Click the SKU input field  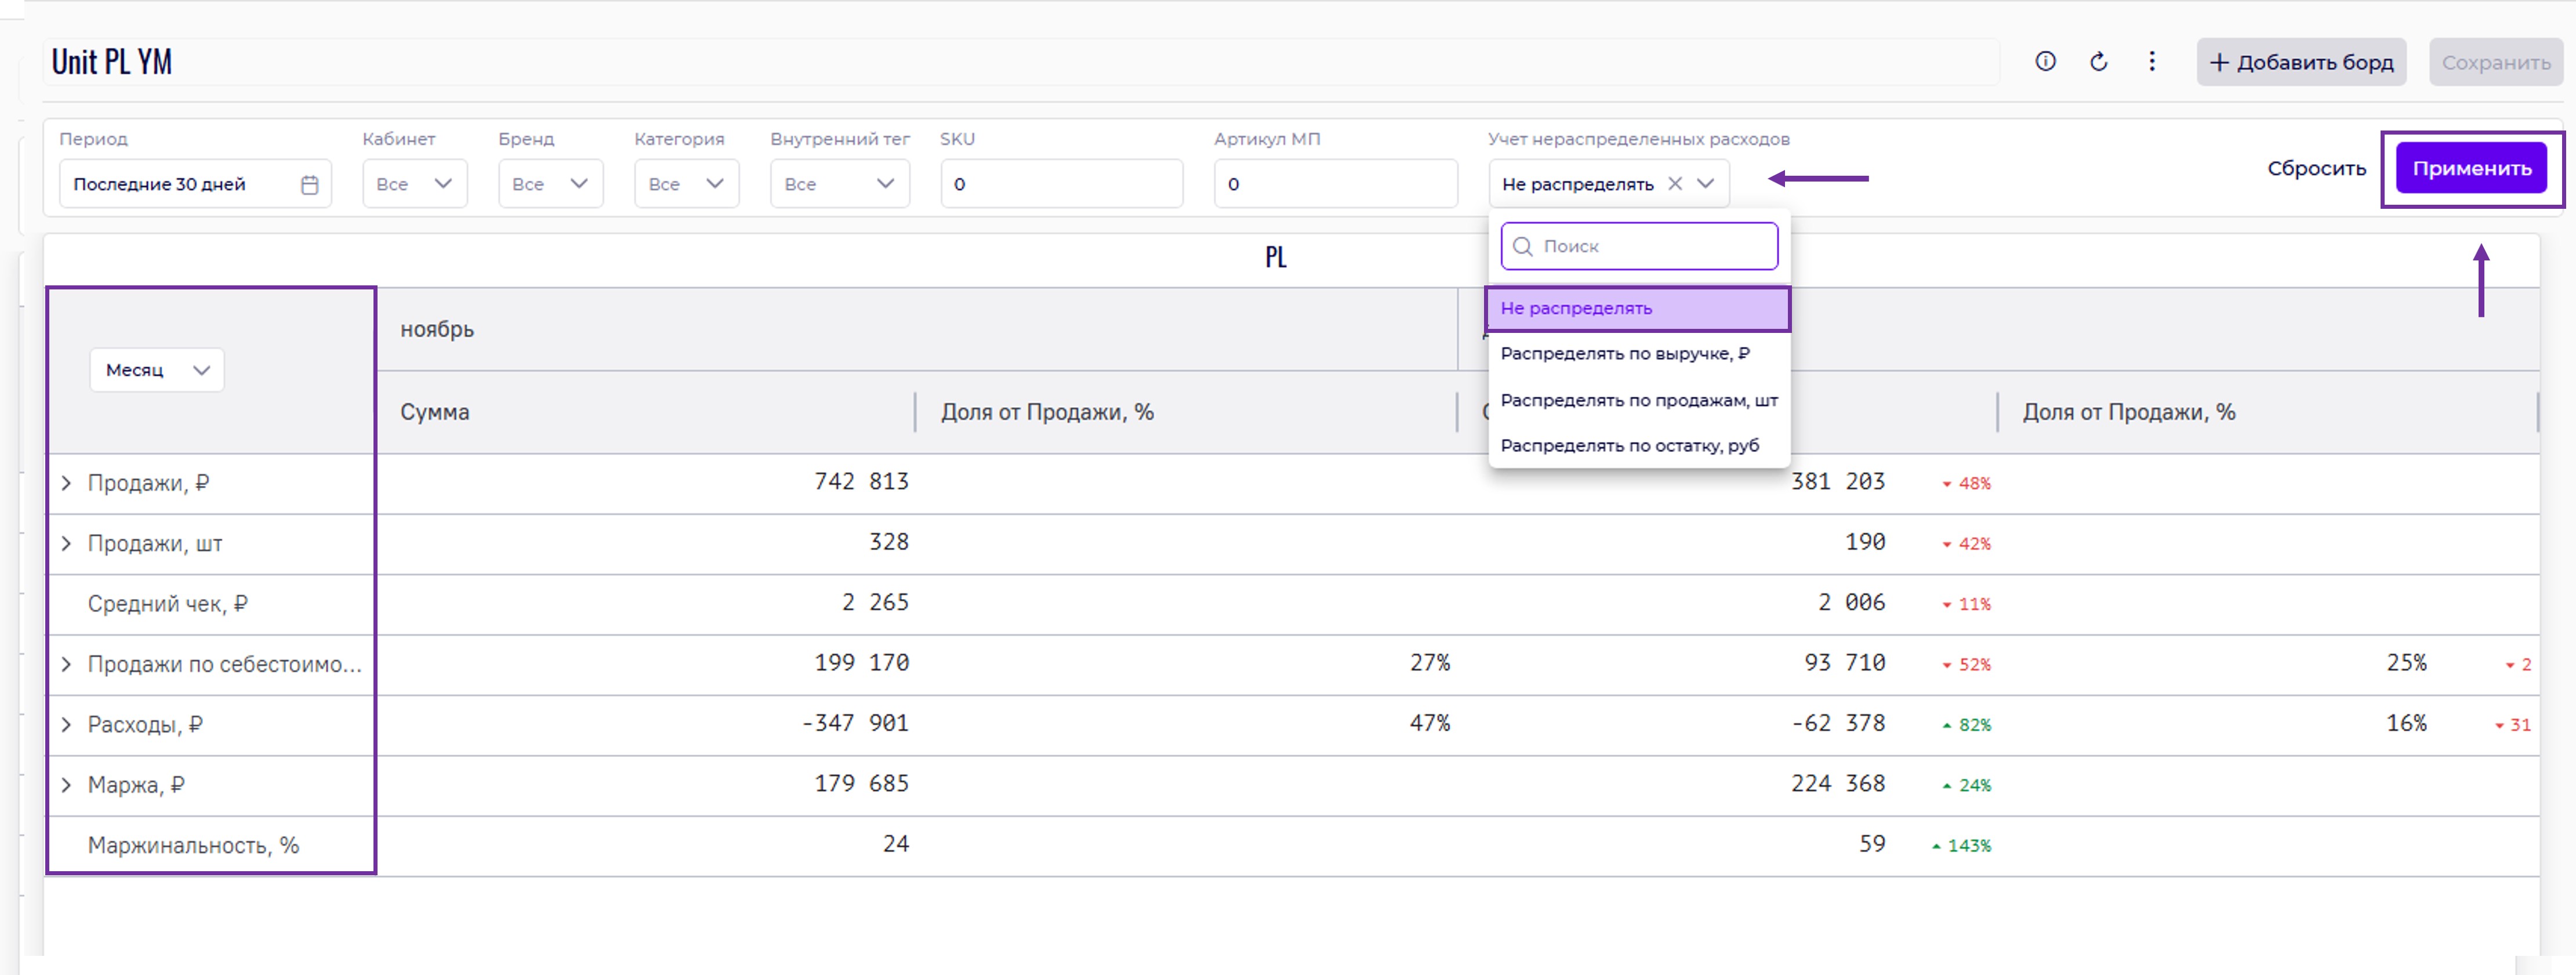[x=1061, y=184]
